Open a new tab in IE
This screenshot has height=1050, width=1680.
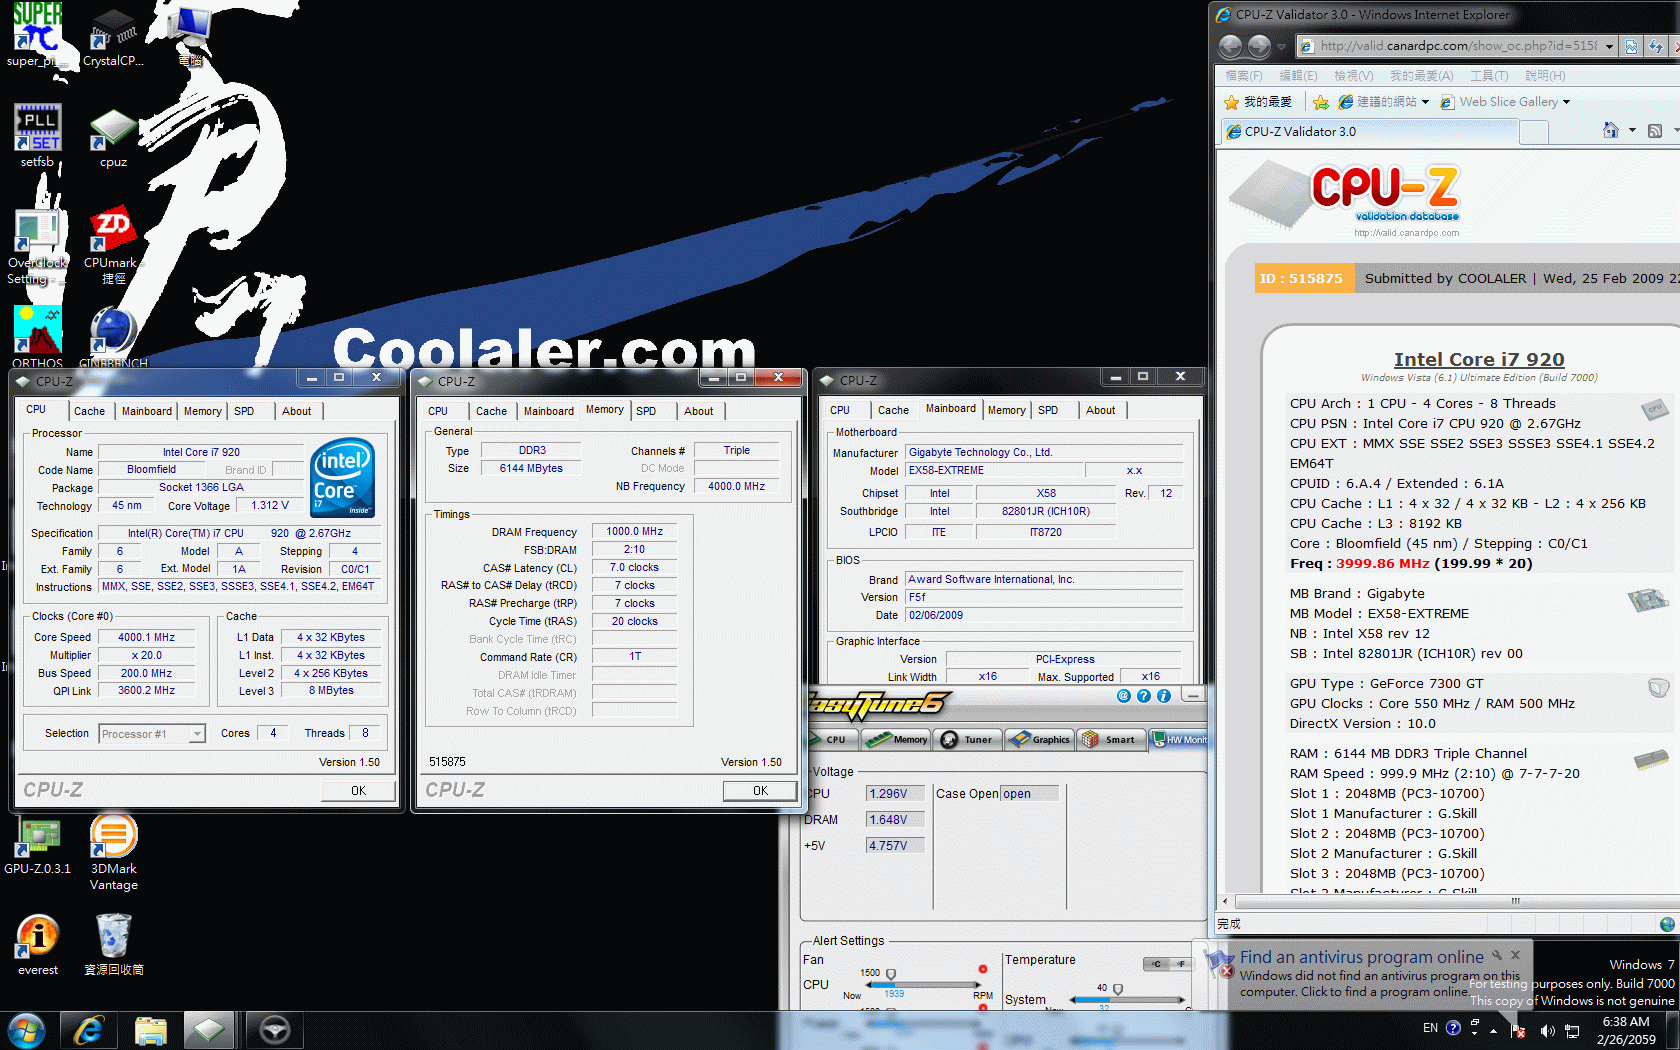[1534, 131]
